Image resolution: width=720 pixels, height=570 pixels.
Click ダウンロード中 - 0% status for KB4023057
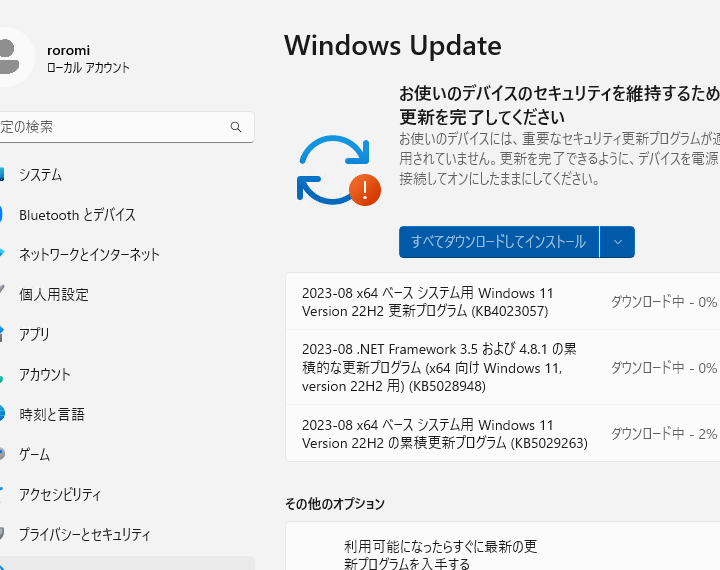pyautogui.click(x=664, y=302)
